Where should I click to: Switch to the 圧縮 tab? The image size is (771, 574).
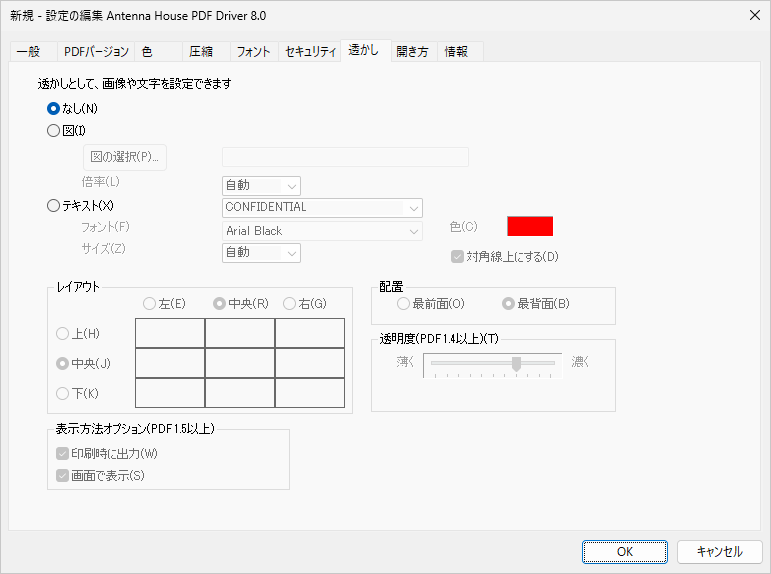click(x=201, y=52)
